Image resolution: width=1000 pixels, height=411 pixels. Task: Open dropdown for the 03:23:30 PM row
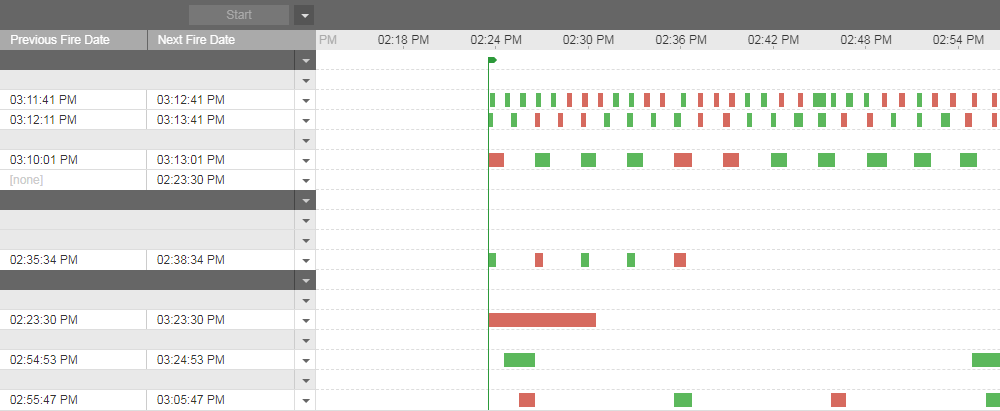pyautogui.click(x=306, y=320)
